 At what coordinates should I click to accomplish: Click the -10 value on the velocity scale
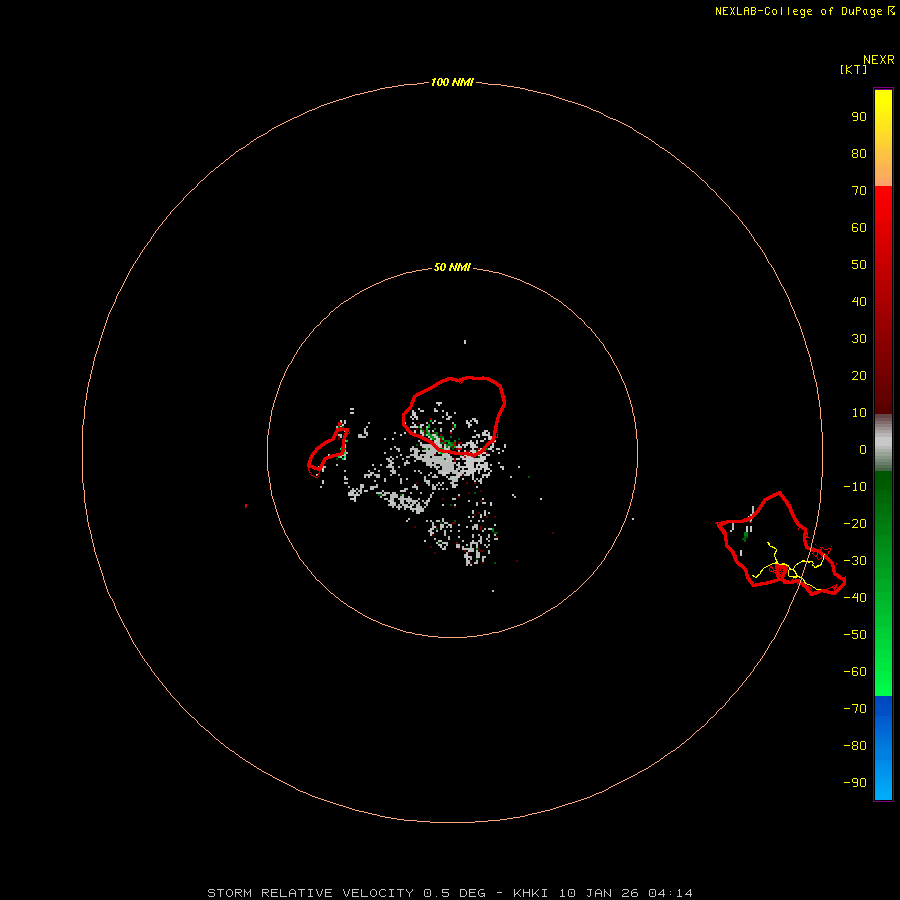(855, 487)
